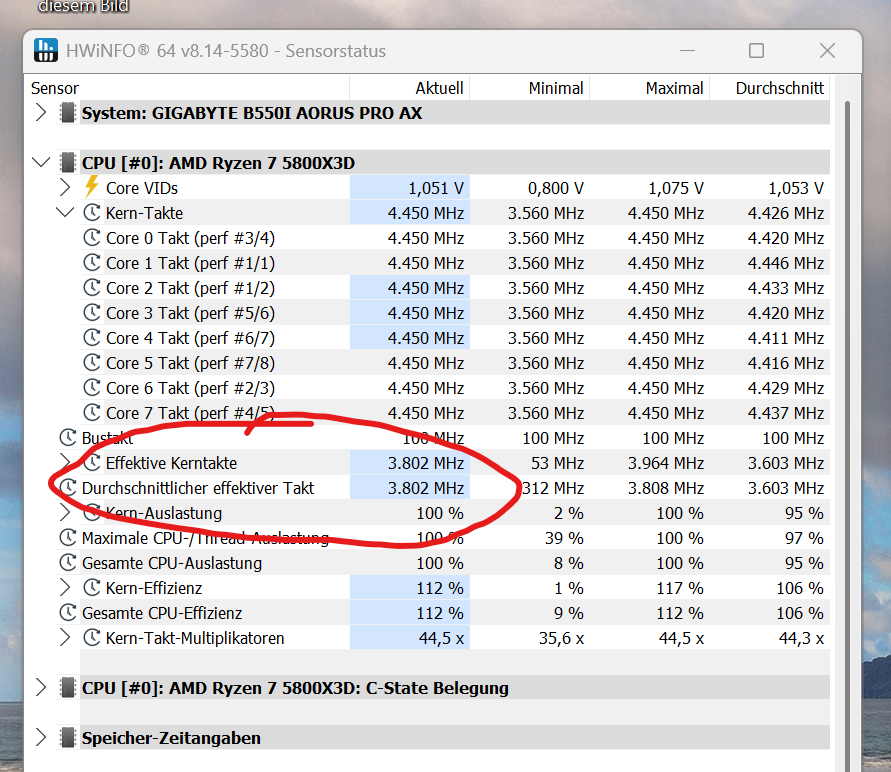Click the clock icon for Core 7 Takt
The width and height of the screenshot is (891, 772).
91,412
